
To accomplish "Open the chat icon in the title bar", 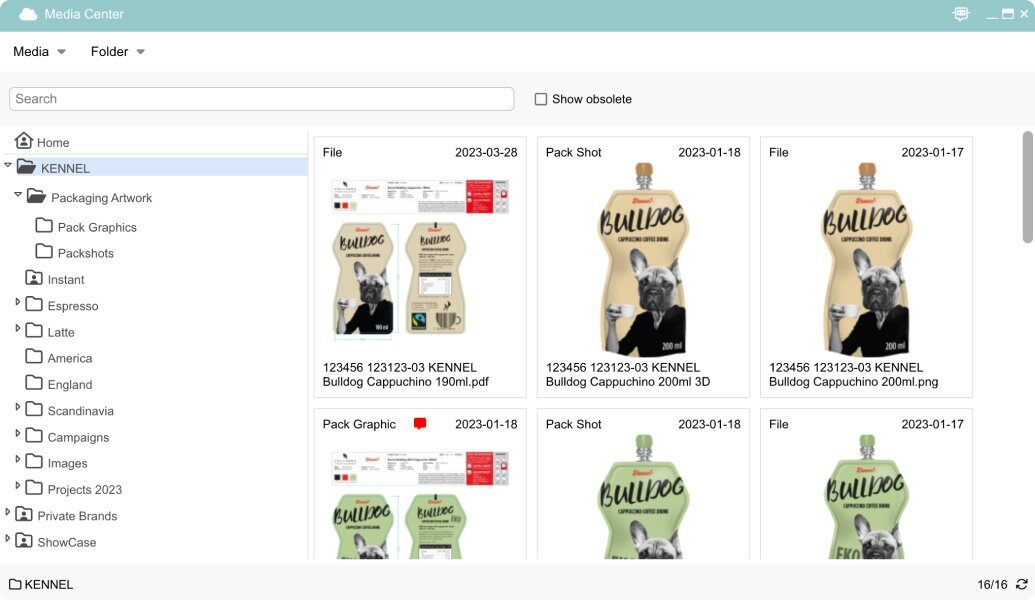I will (x=961, y=14).
